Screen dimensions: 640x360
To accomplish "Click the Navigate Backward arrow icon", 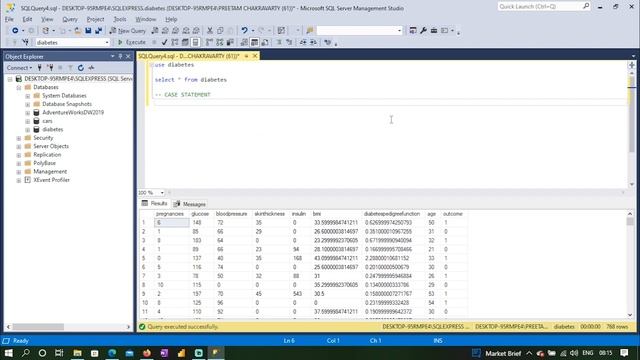I will (15, 31).
